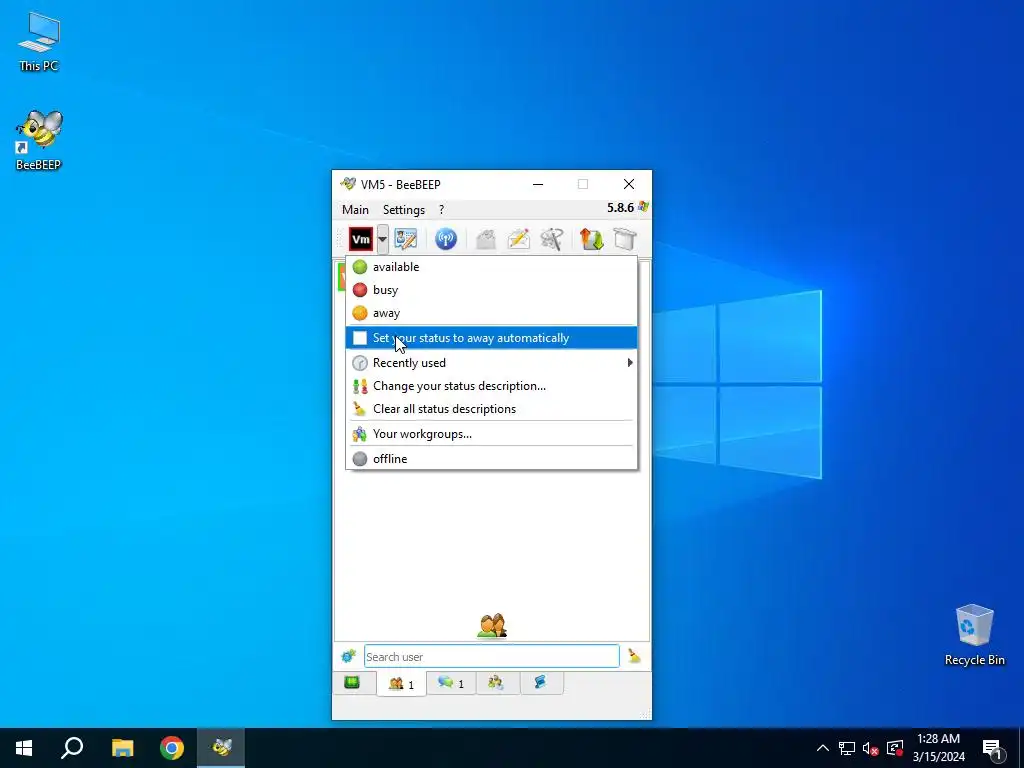Open the blue saved chats tab
The height and width of the screenshot is (768, 1024).
[540, 683]
